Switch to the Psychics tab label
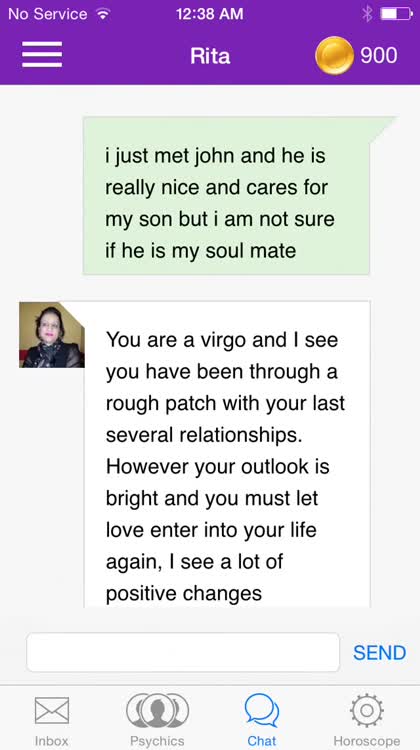The width and height of the screenshot is (420, 750). tap(157, 741)
